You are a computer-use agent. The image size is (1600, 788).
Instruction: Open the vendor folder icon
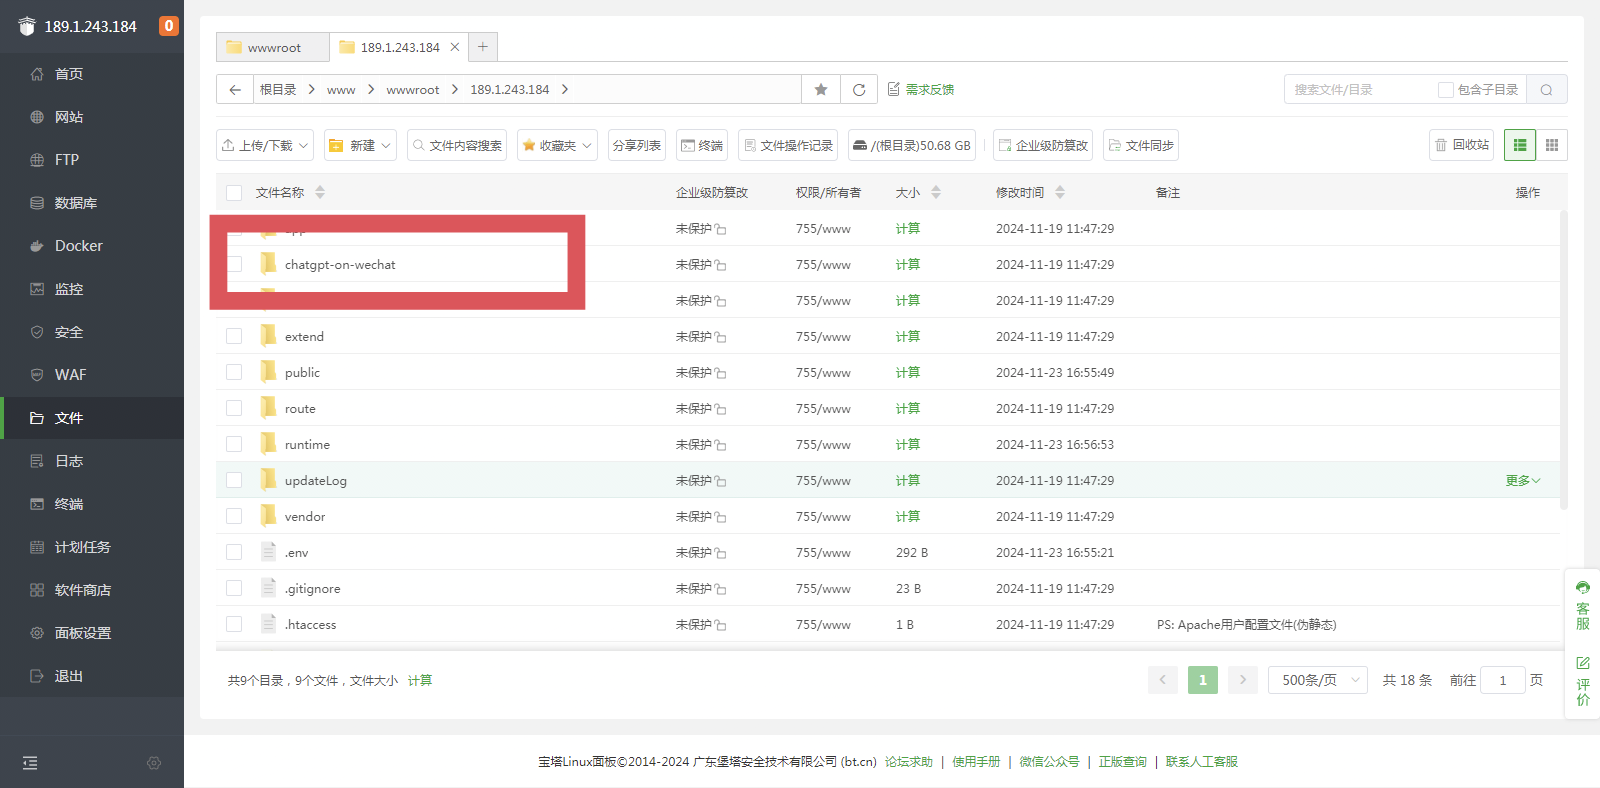[268, 516]
